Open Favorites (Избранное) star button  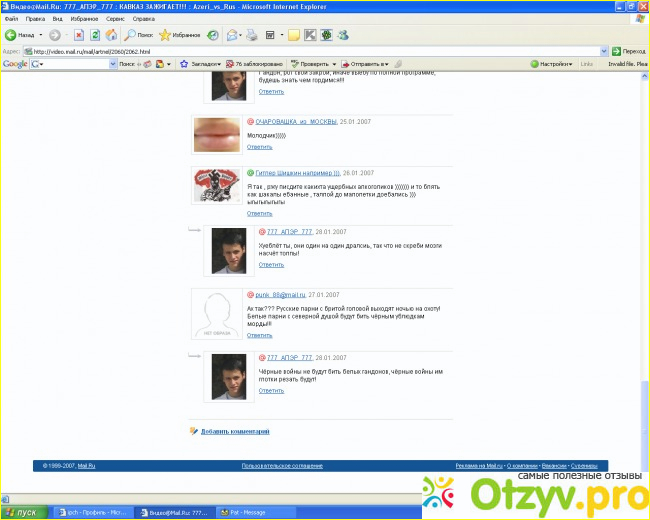(x=180, y=35)
